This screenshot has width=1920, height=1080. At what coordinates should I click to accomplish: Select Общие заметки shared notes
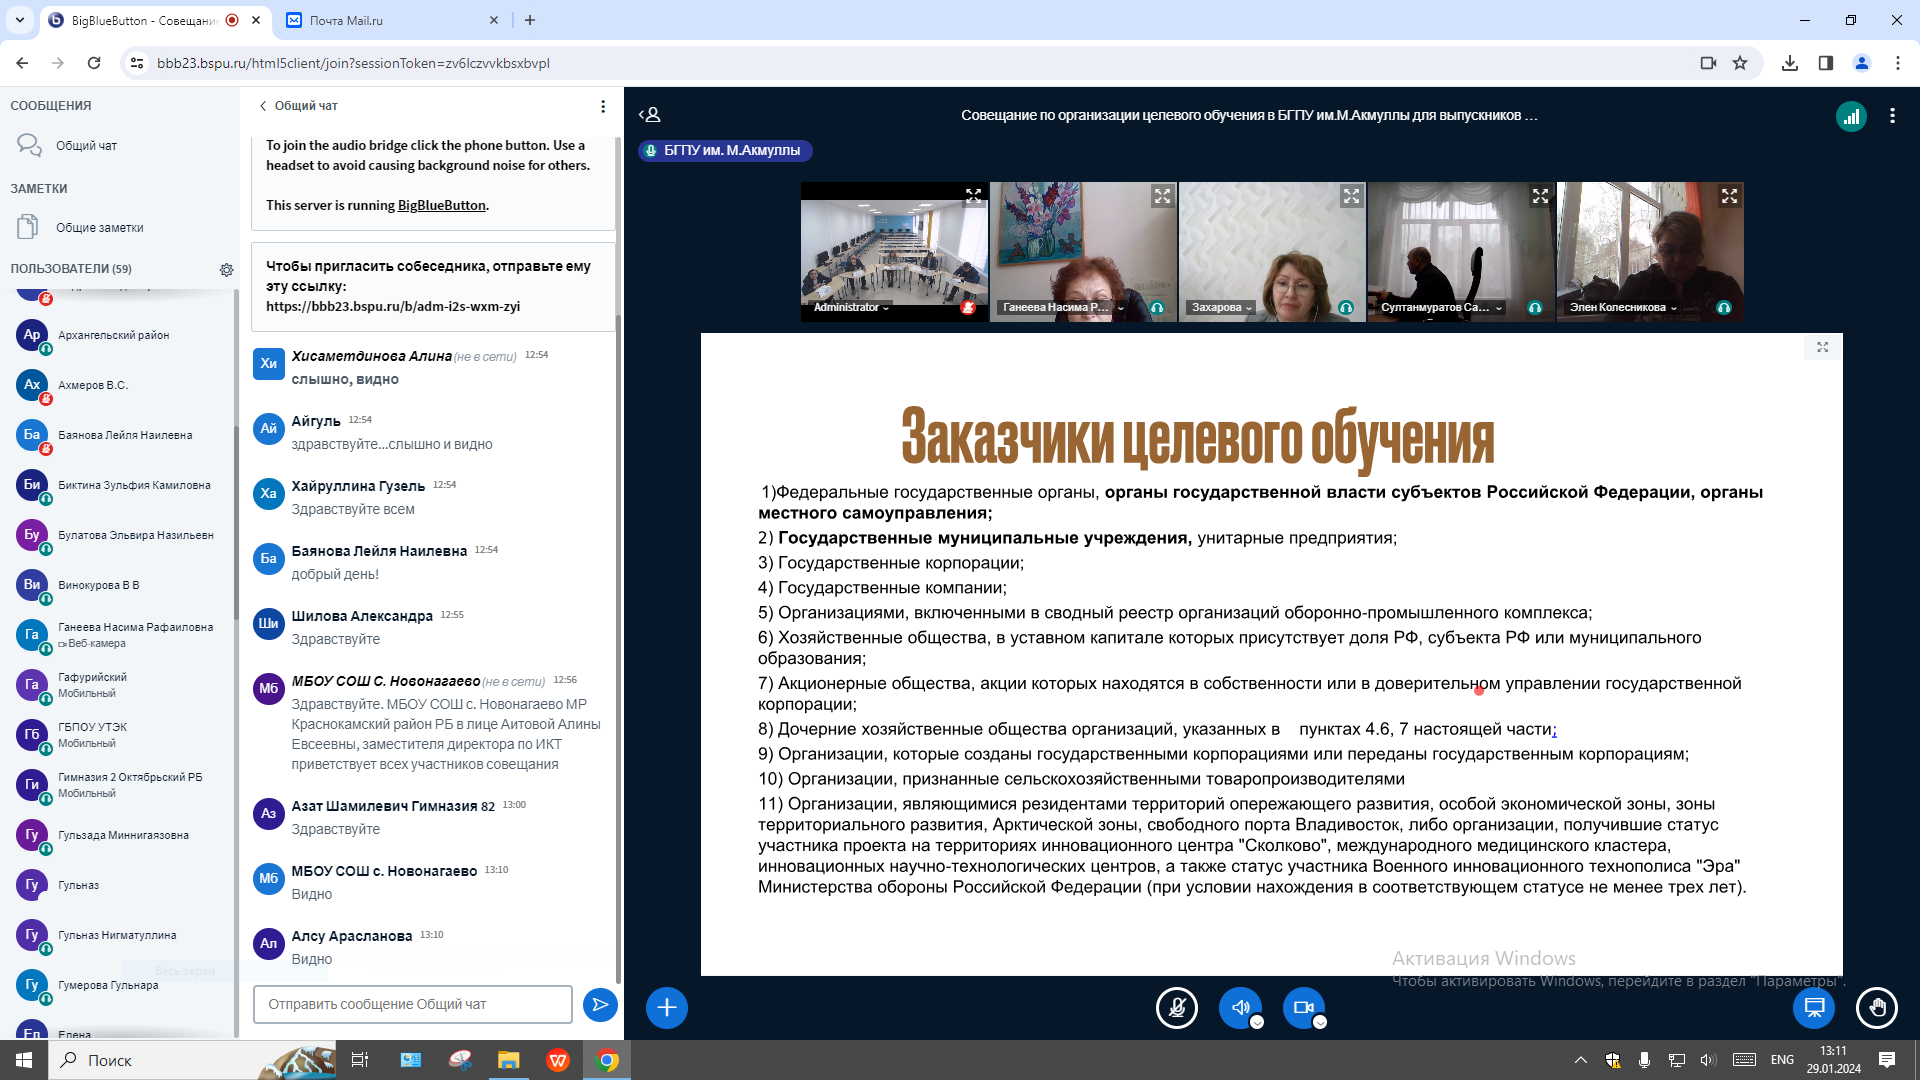point(99,228)
